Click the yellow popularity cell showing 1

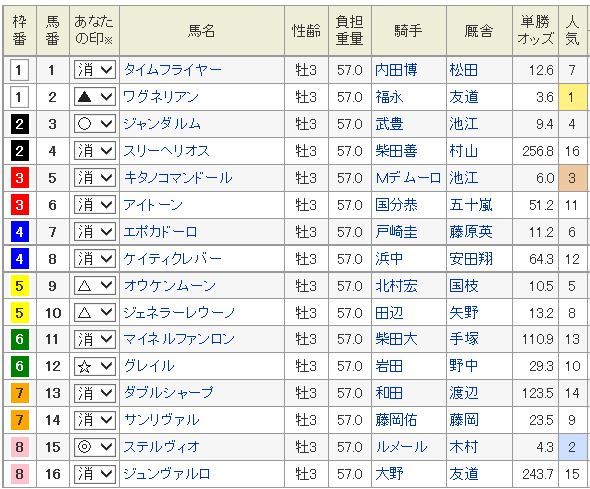[x=572, y=97]
